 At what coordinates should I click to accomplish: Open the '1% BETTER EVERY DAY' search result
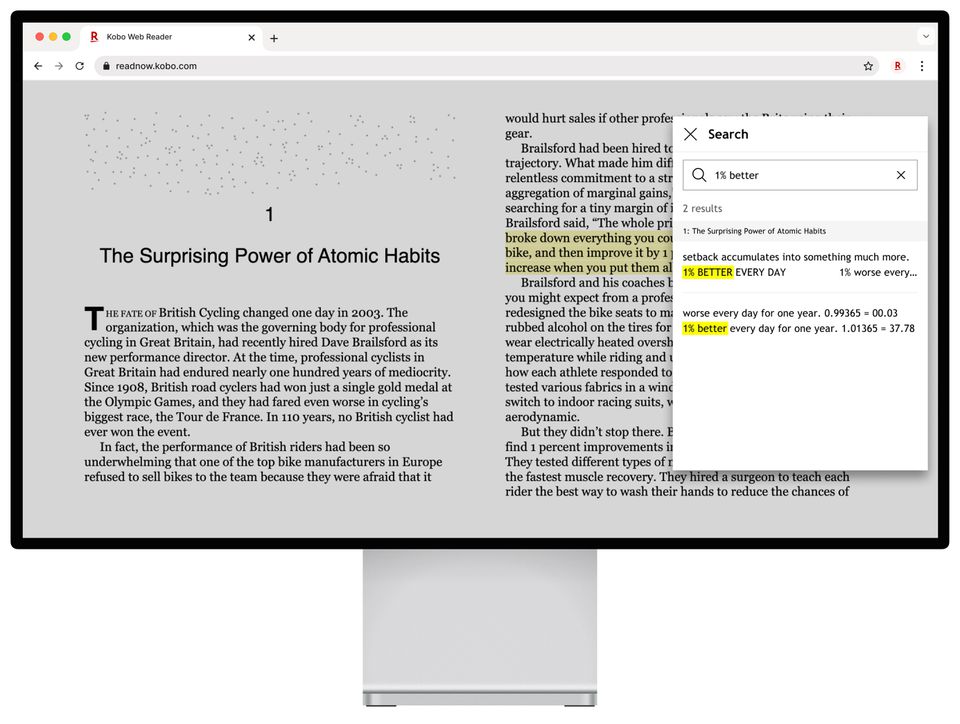[800, 265]
